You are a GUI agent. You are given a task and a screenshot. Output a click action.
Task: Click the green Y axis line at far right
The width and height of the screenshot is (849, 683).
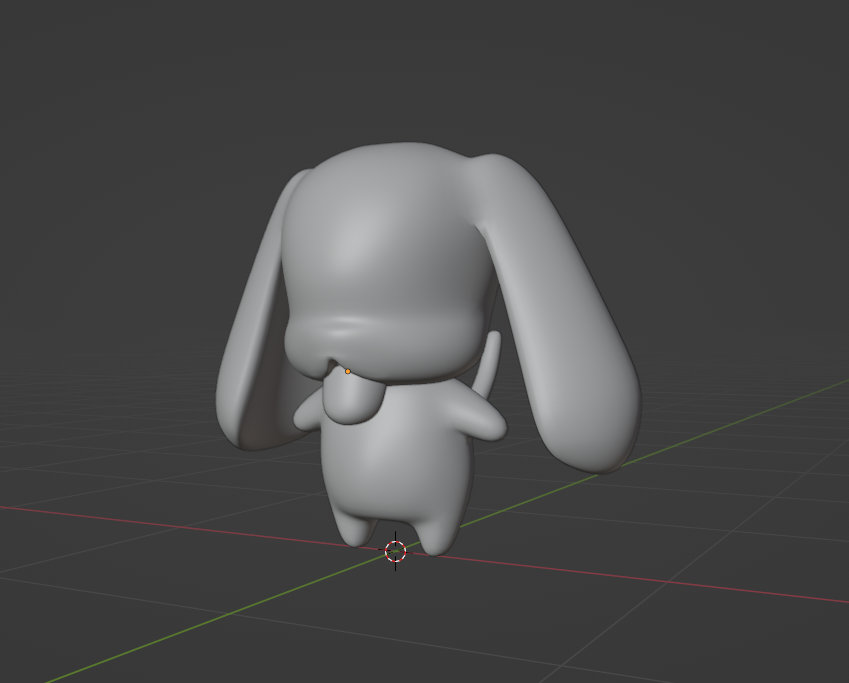[x=780, y=400]
